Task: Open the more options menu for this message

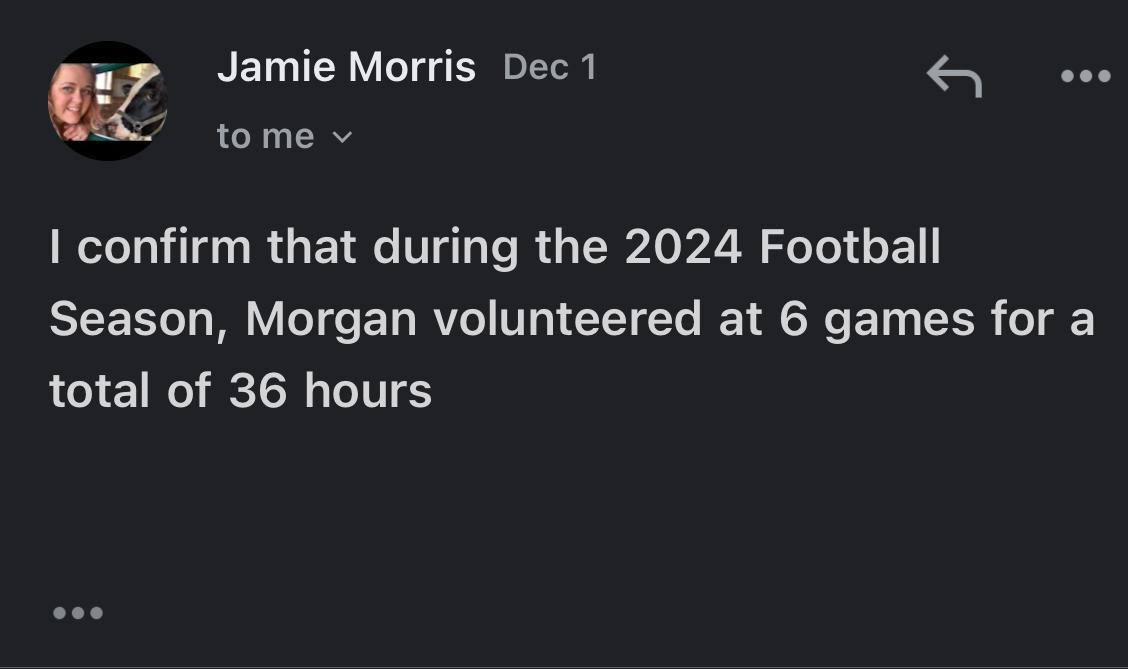Action: click(1086, 76)
